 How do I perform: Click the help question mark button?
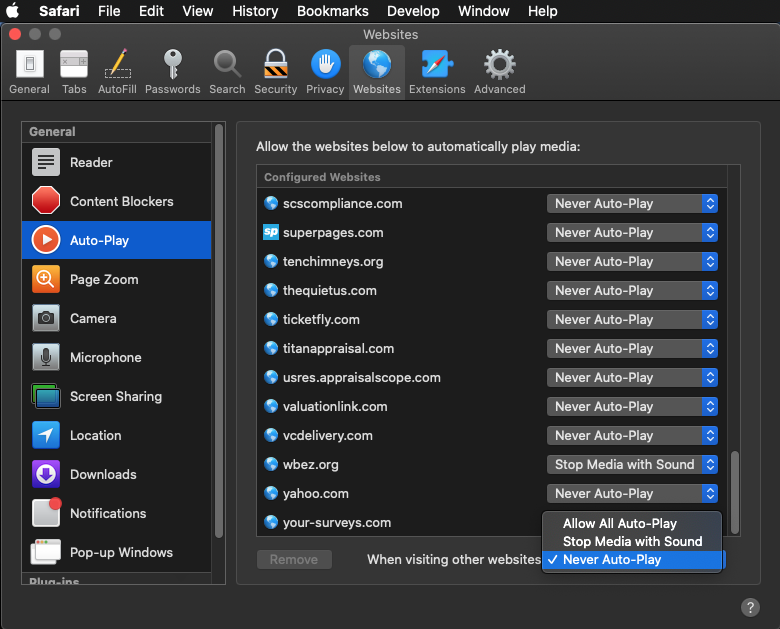tap(750, 607)
